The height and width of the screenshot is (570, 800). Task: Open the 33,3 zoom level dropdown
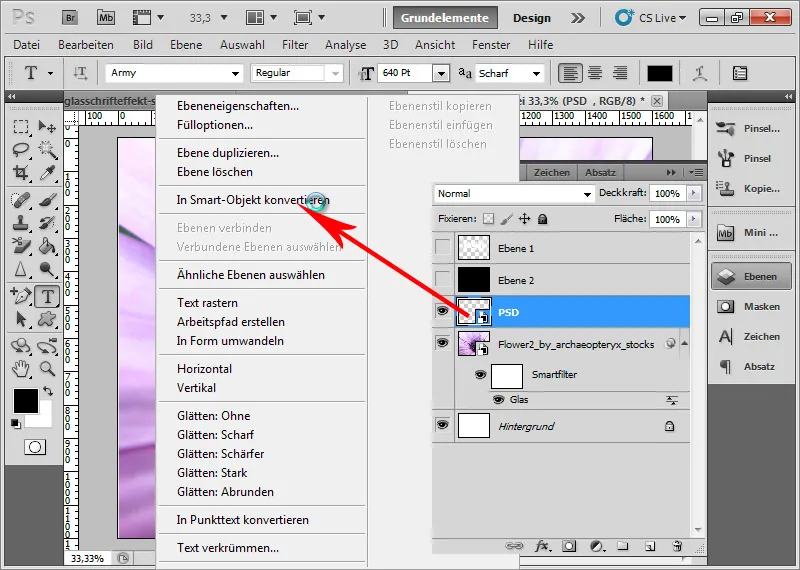(223, 18)
